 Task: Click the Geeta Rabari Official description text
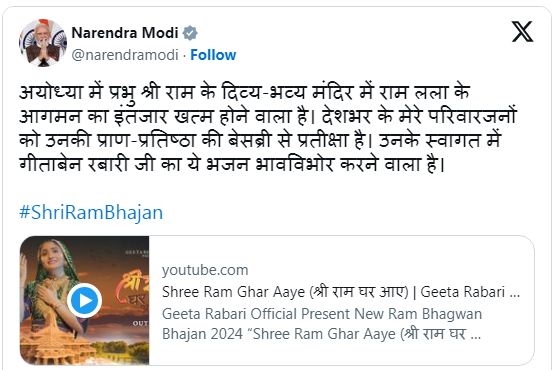pos(322,314)
